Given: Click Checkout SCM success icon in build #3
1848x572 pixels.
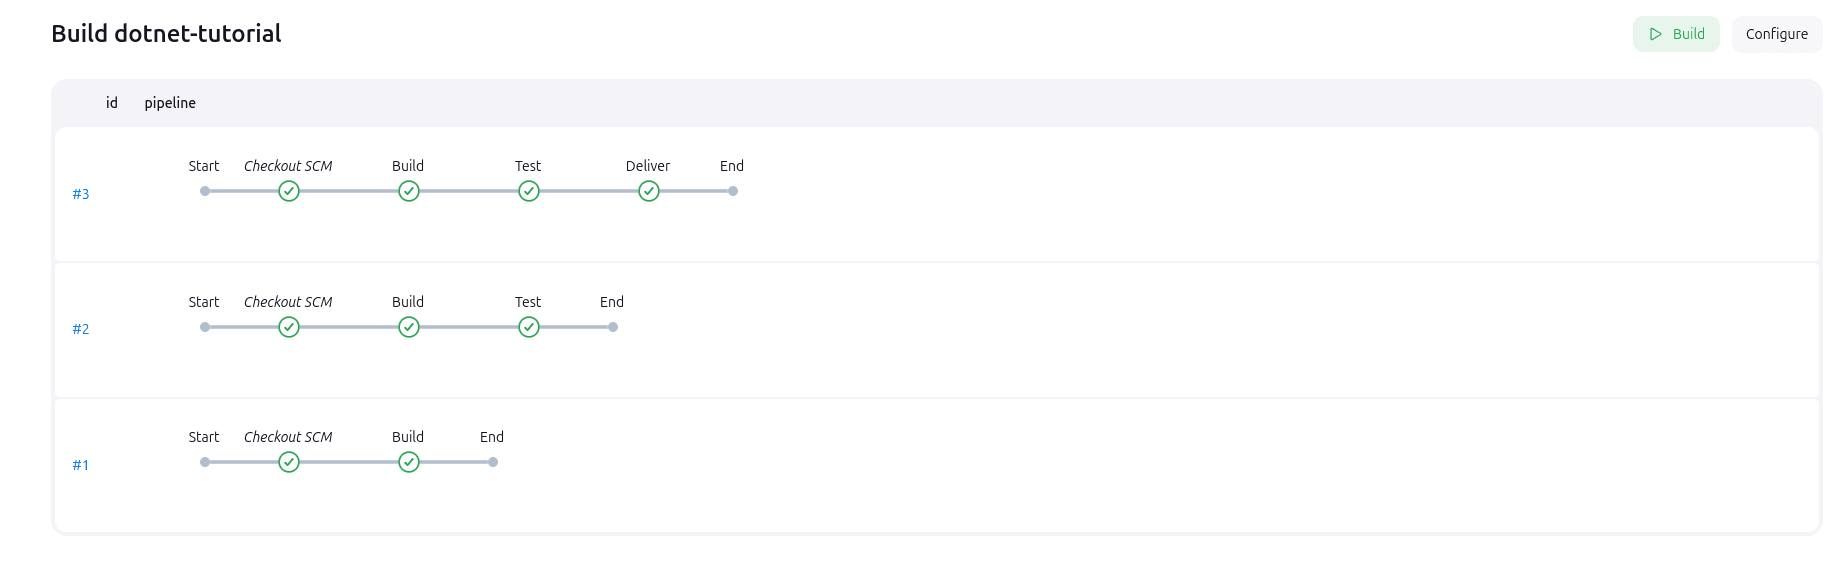Looking at the screenshot, I should [289, 191].
